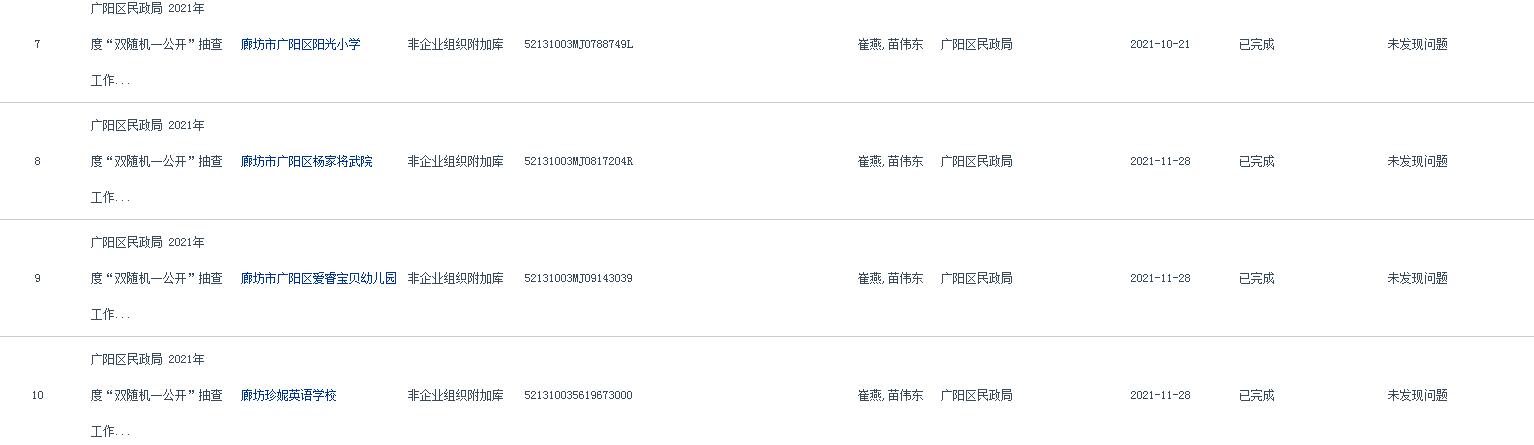Click 未发现问题 result for 杨家将武院 row
The width and height of the screenshot is (1534, 445).
(1417, 161)
